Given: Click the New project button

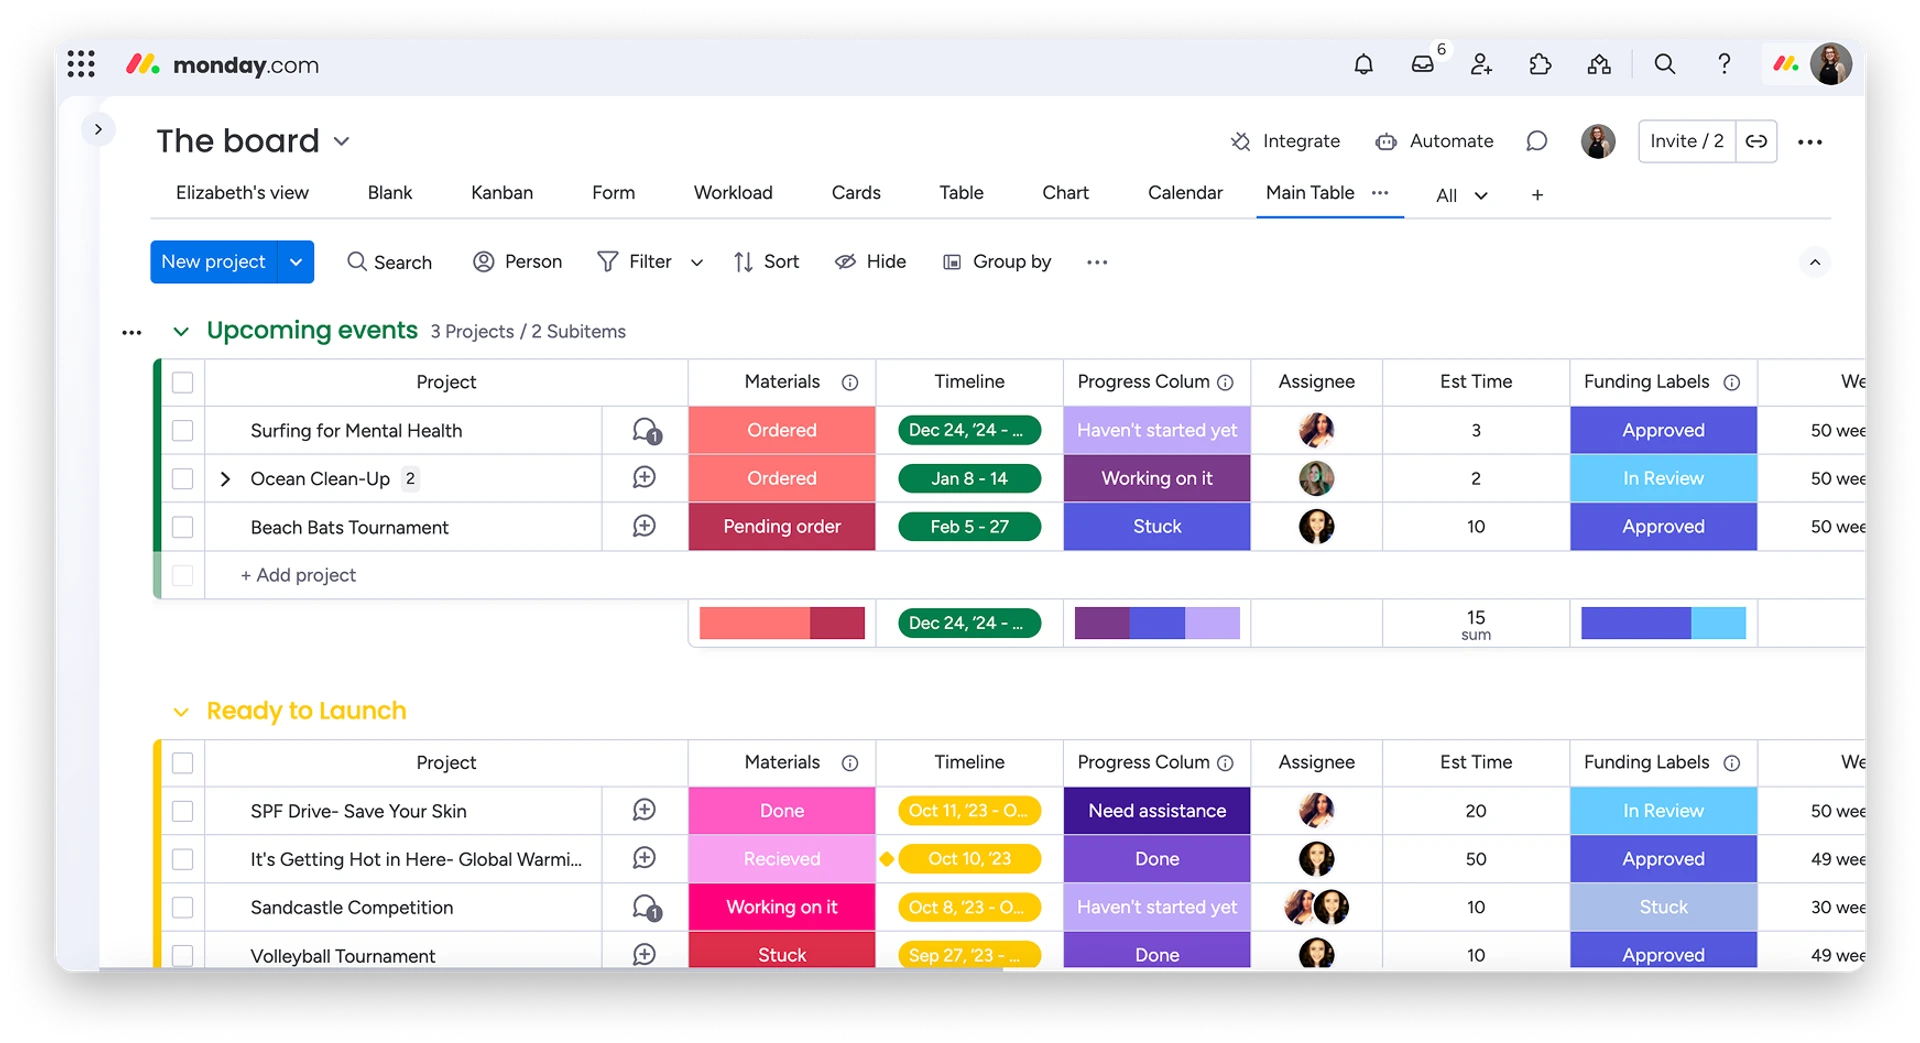Looking at the screenshot, I should pos(213,262).
